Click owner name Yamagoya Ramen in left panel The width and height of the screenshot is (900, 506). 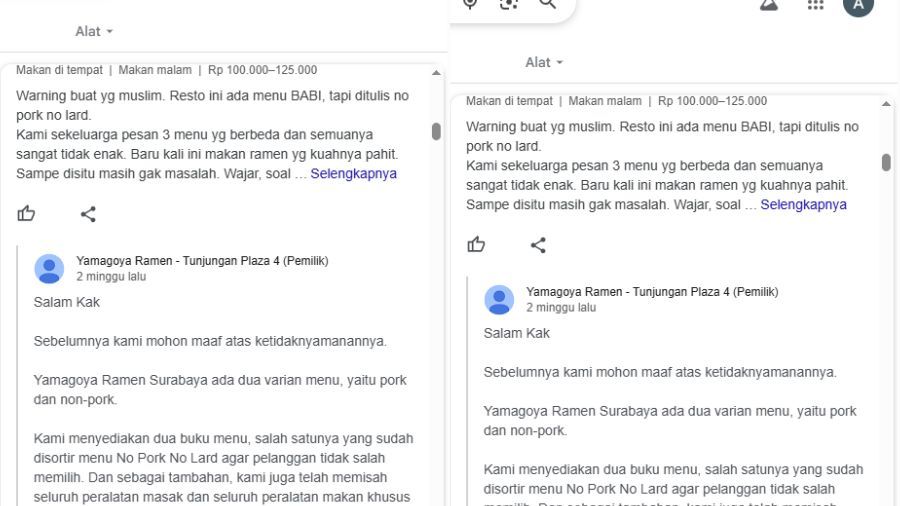(x=202, y=260)
